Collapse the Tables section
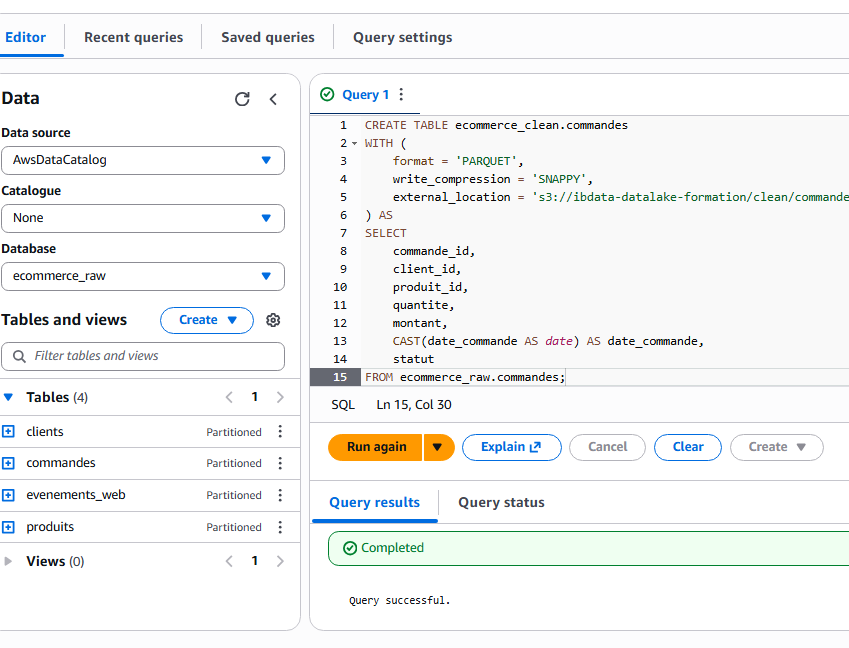Screen dimensions: 849x648 click(x=8, y=397)
